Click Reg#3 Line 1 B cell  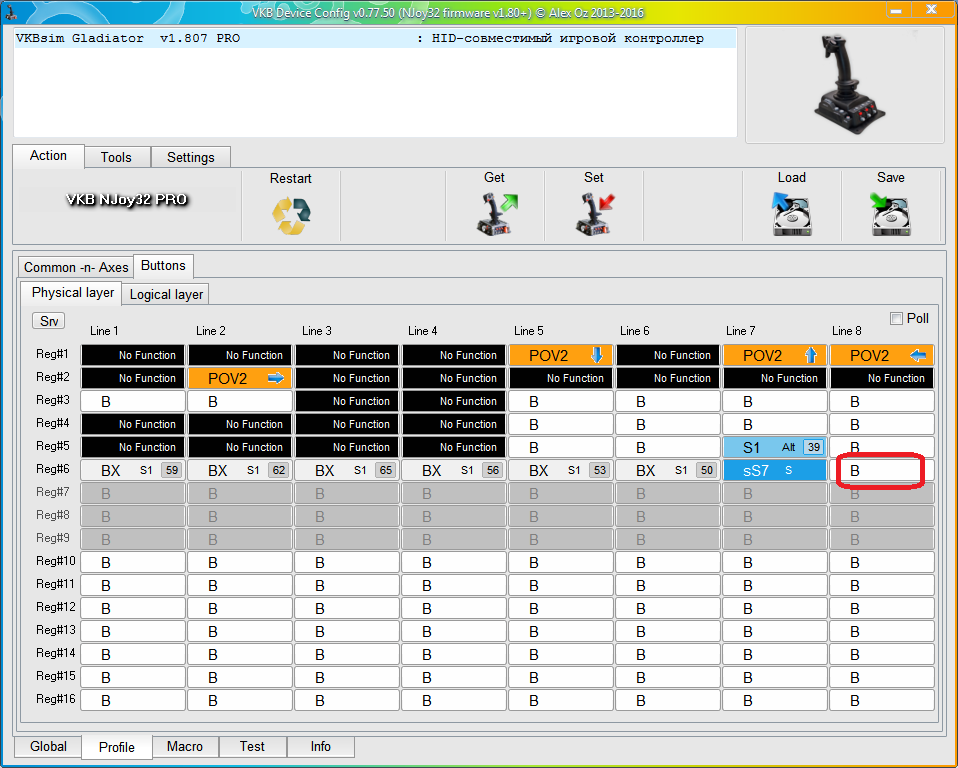pos(133,401)
